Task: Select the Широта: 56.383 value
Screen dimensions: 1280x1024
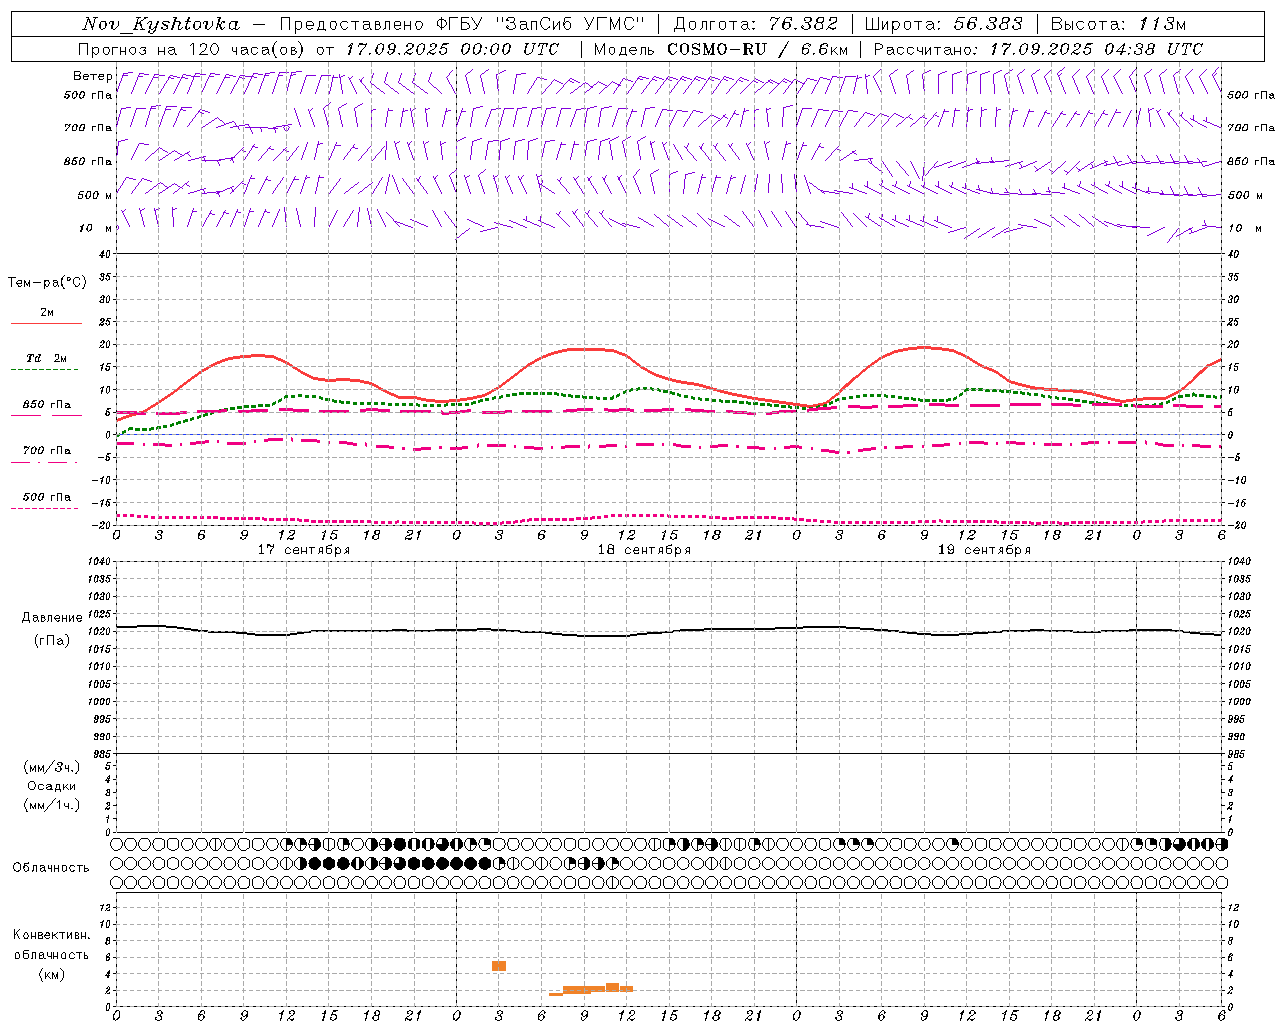Action: (943, 24)
